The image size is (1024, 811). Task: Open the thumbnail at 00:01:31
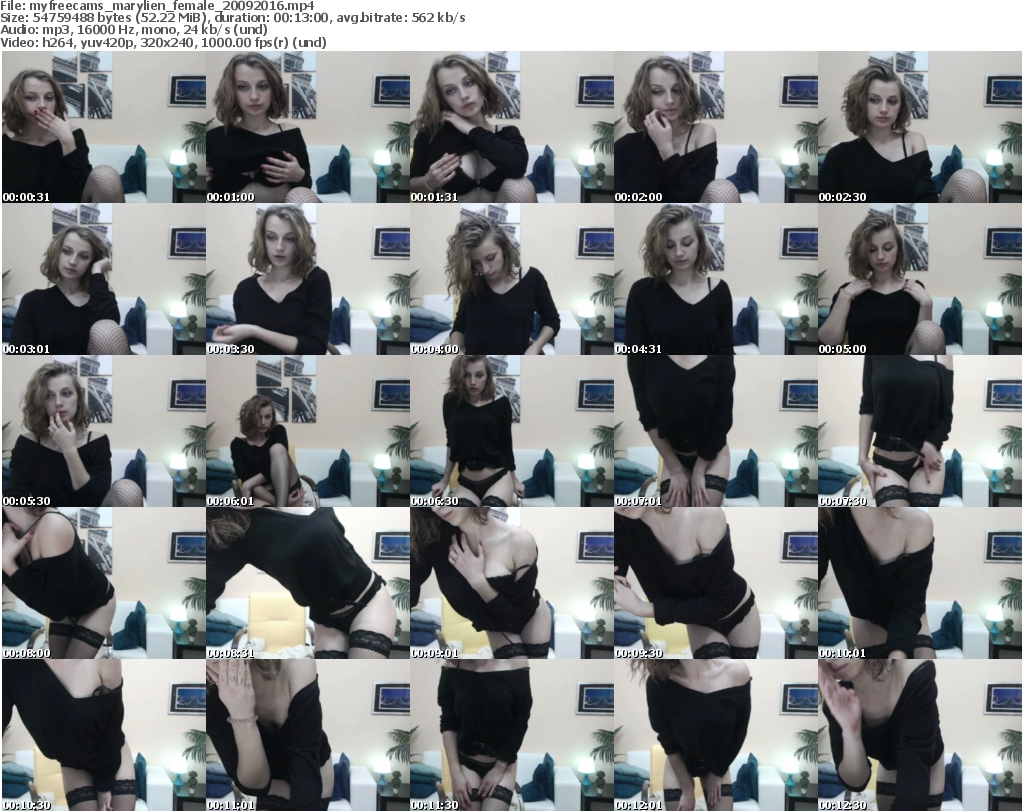(x=511, y=127)
